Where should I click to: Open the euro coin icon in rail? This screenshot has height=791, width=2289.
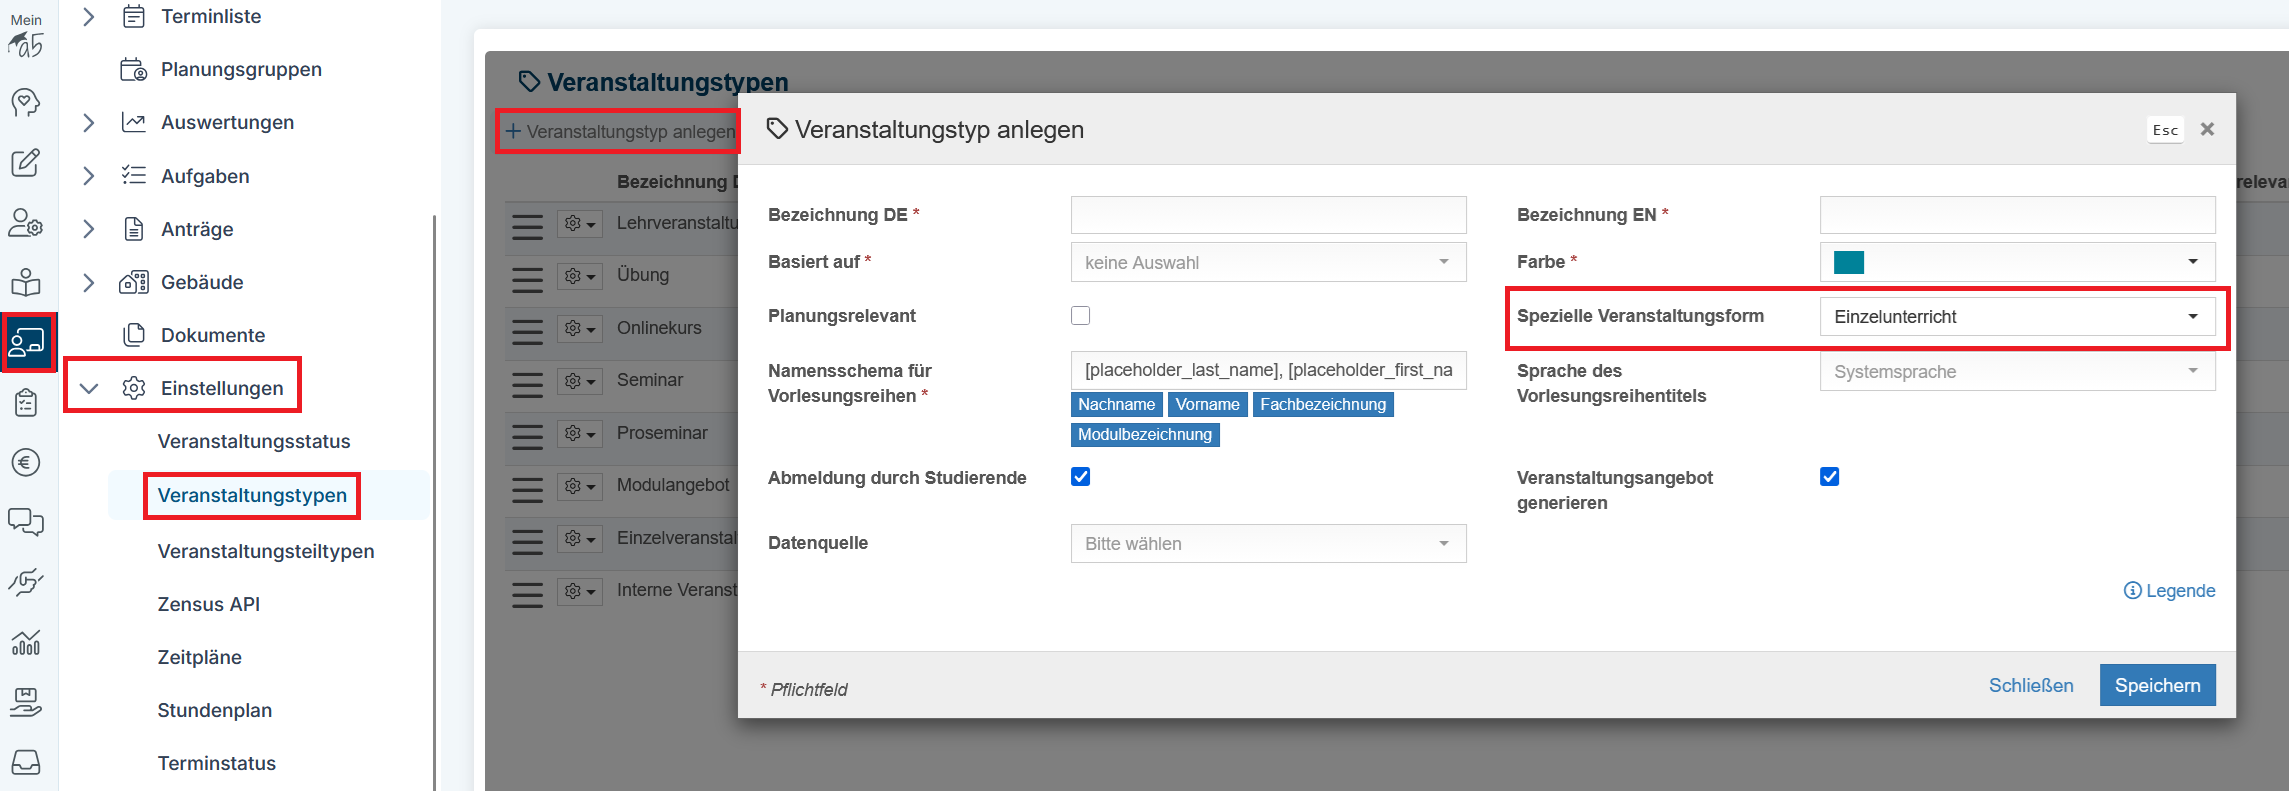coord(26,462)
